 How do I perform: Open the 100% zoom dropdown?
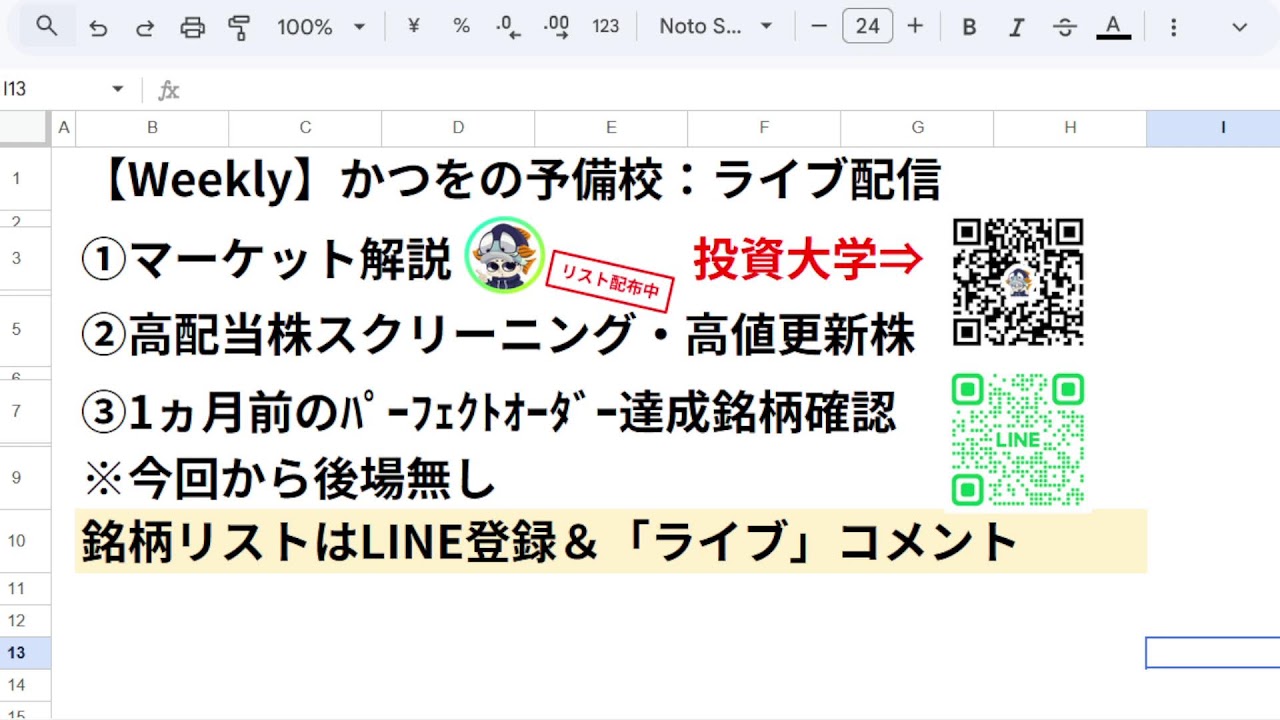tap(321, 27)
